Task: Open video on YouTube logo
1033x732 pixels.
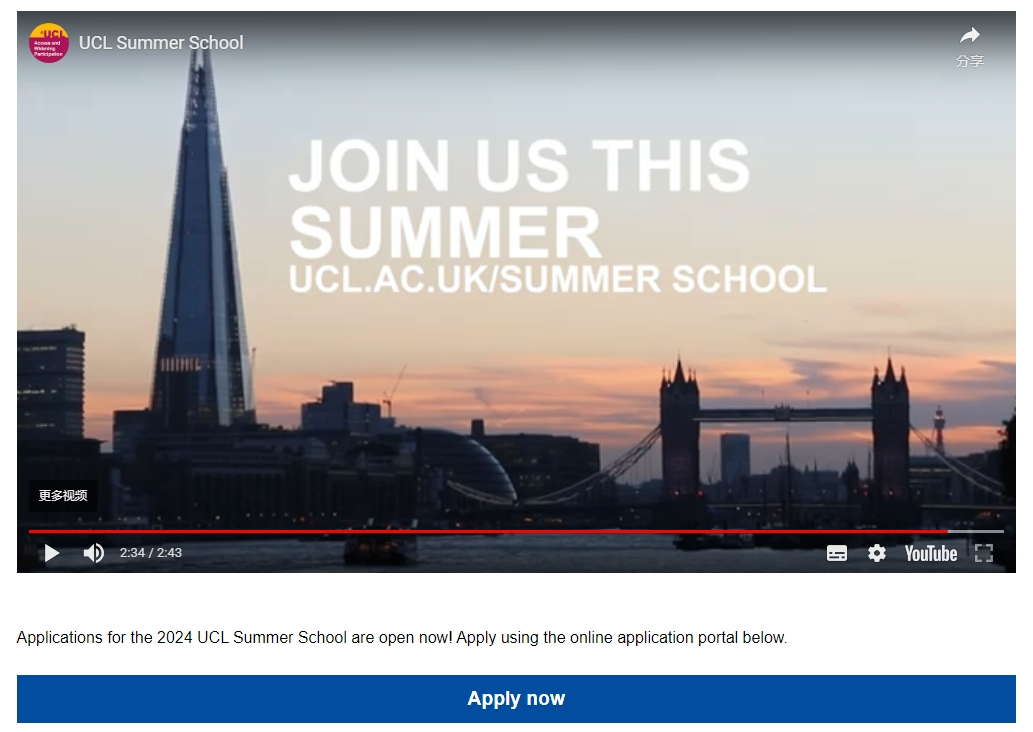Action: (930, 553)
